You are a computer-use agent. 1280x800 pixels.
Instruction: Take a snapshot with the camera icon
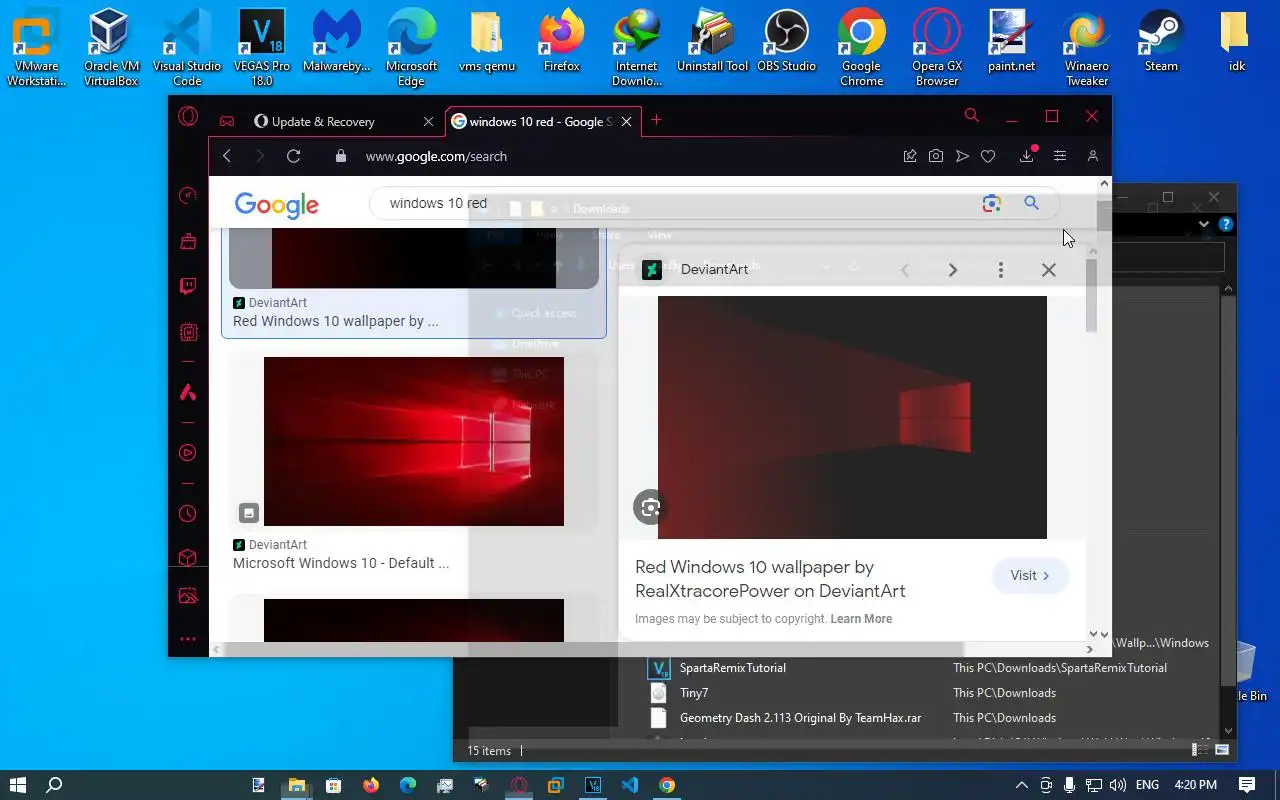point(936,156)
